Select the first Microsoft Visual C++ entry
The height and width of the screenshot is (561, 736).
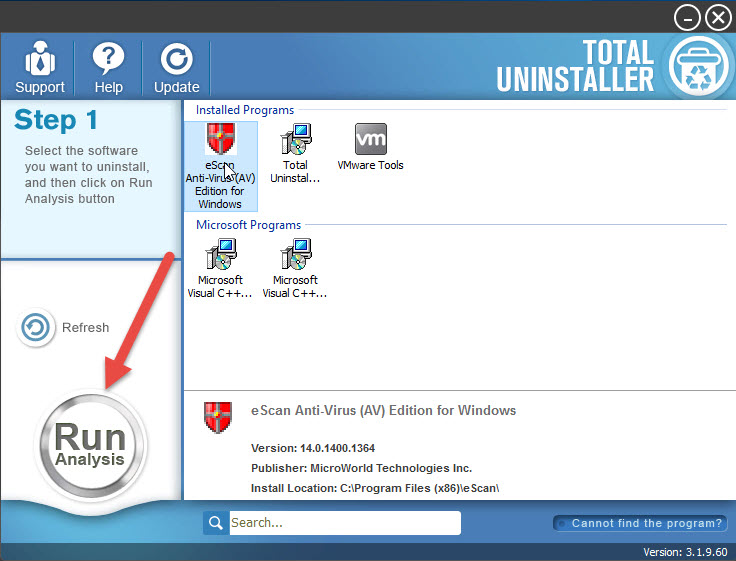tap(220, 268)
